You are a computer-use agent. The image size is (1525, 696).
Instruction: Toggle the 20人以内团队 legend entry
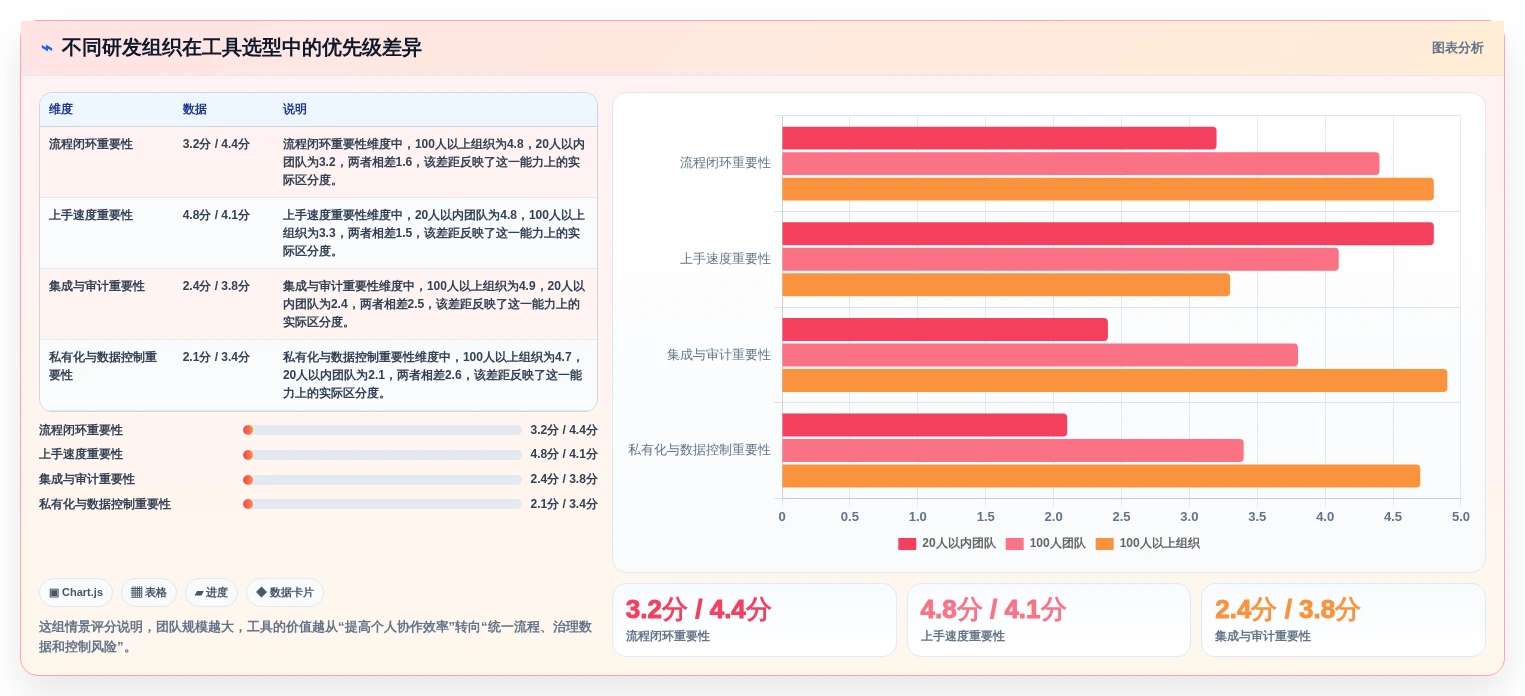tap(946, 543)
